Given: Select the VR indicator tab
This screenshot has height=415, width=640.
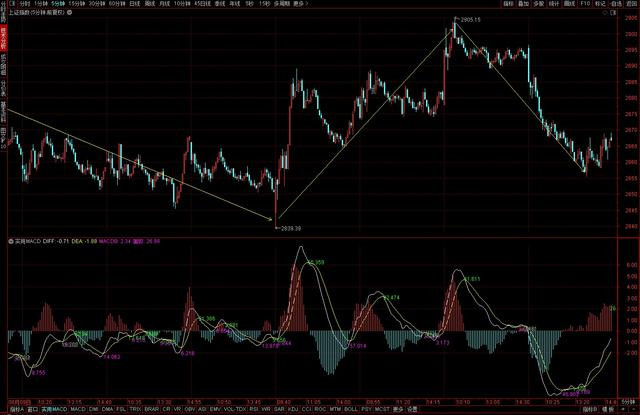Looking at the screenshot, I should tap(177, 409).
